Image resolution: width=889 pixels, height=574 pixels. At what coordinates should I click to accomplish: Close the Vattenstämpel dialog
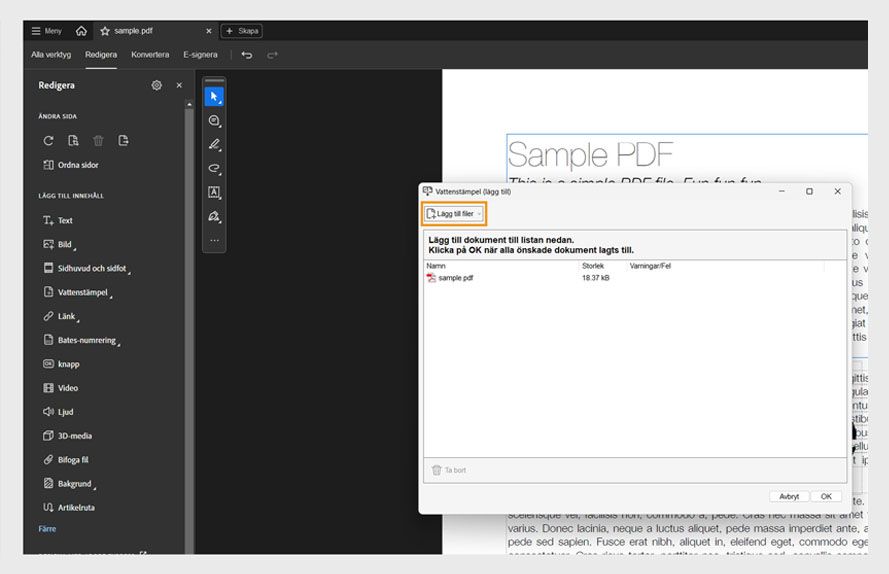pyautogui.click(x=837, y=191)
